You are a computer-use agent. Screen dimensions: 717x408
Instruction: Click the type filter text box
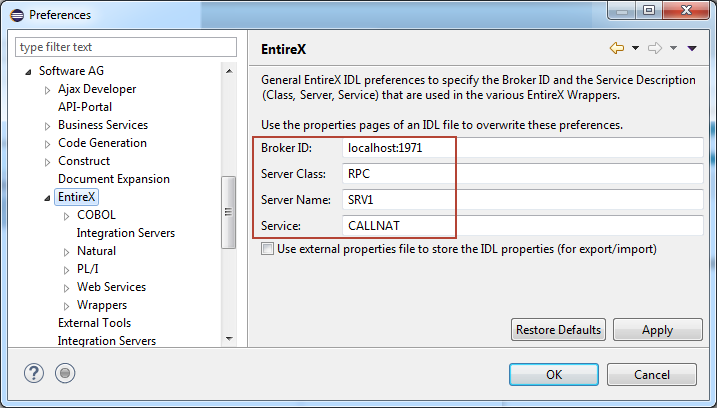point(126,47)
